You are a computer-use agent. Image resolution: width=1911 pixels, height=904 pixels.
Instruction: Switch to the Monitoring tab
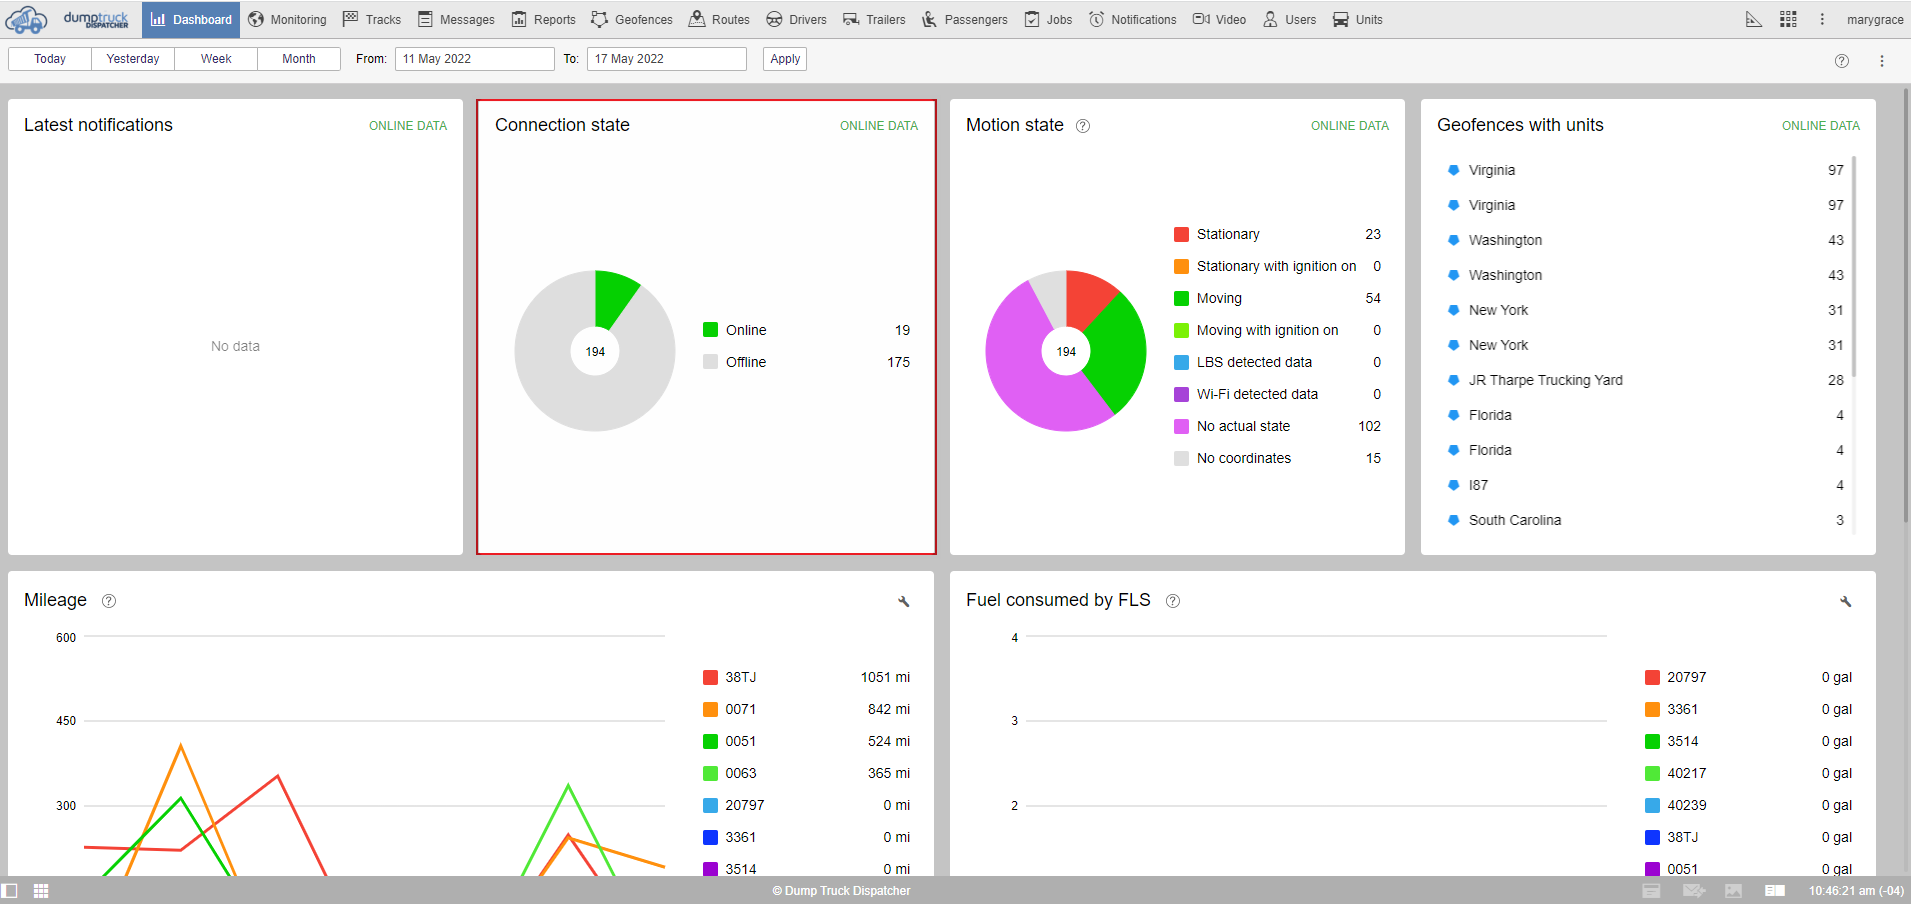[x=287, y=20]
